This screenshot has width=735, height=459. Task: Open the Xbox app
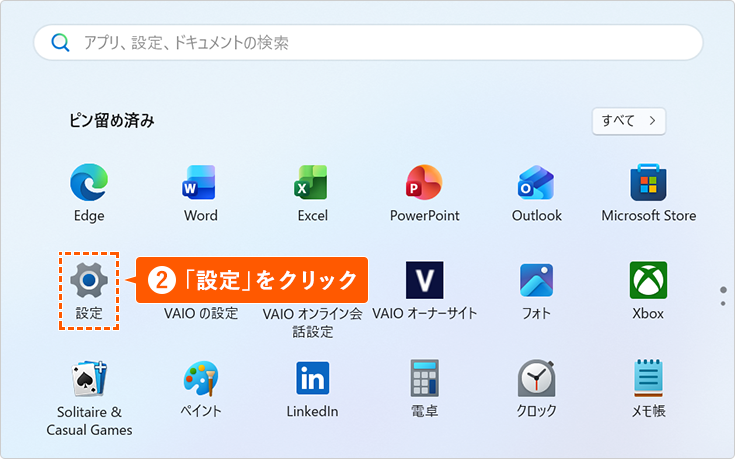tap(648, 282)
